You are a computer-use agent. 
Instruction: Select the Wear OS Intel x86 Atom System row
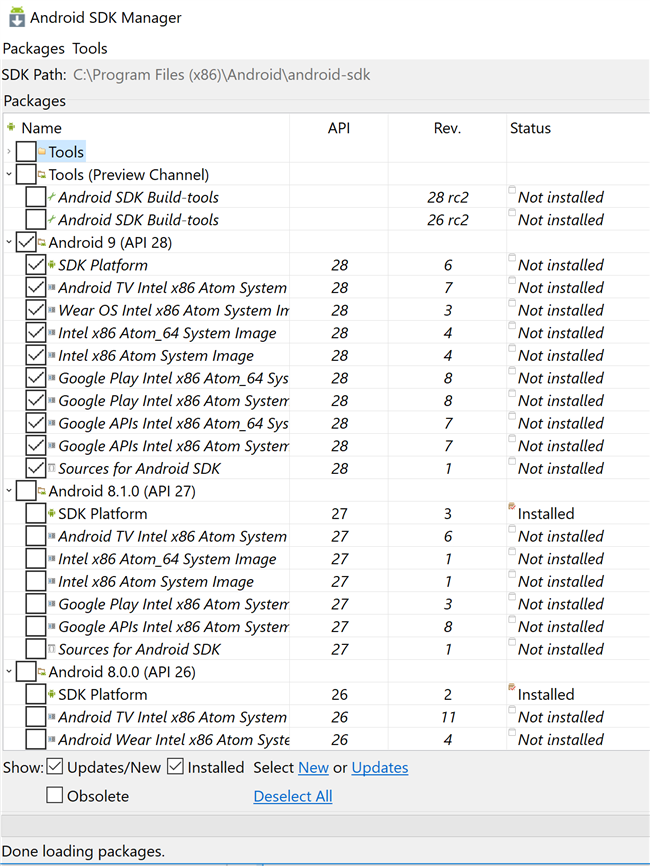(326, 310)
